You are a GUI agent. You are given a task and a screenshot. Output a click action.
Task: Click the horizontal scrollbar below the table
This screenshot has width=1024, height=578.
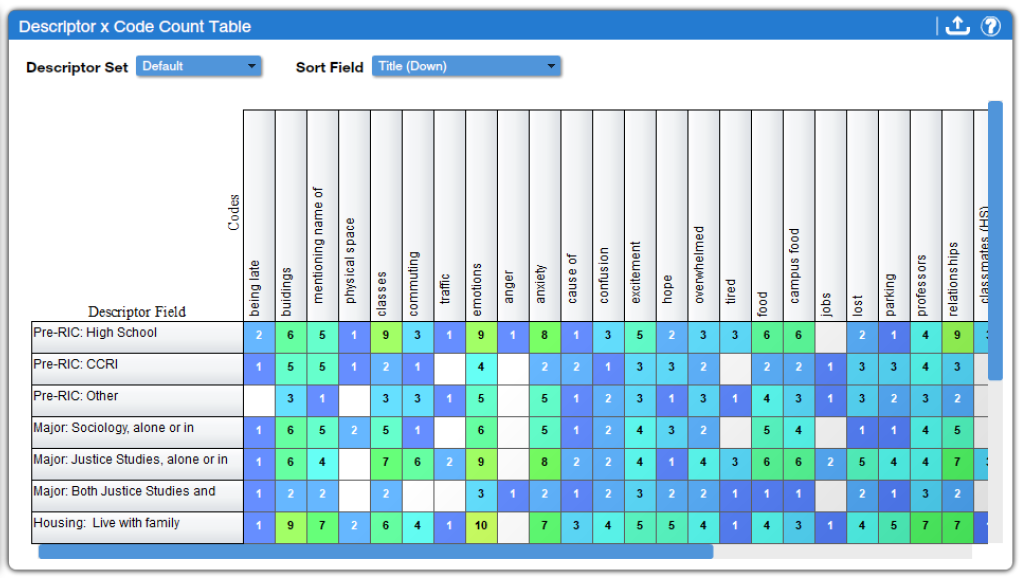pyautogui.click(x=375, y=552)
